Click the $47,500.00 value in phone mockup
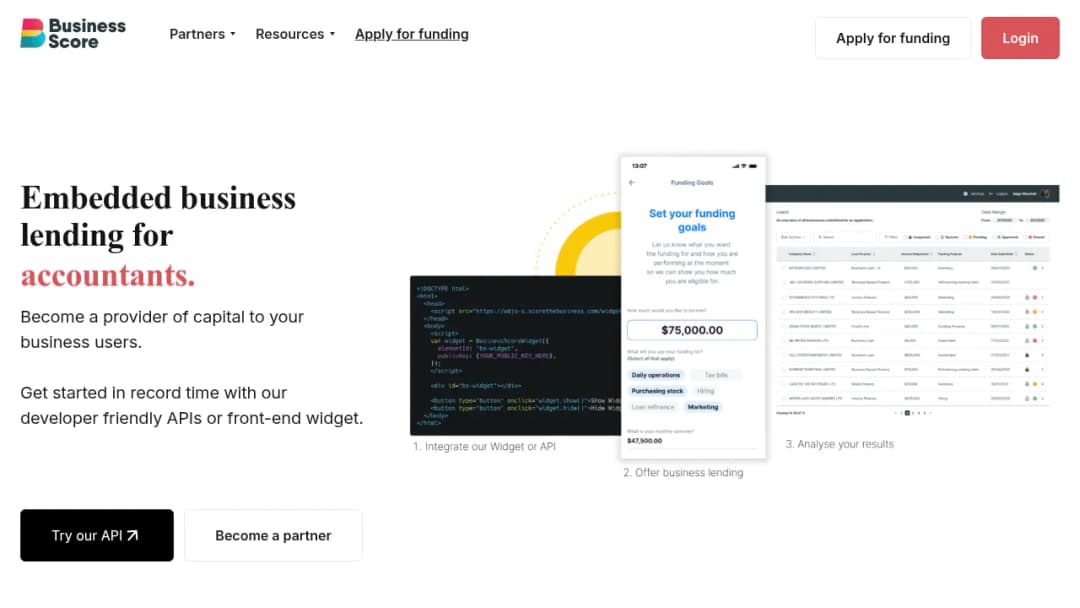The width and height of the screenshot is (1080, 608). tap(645, 441)
